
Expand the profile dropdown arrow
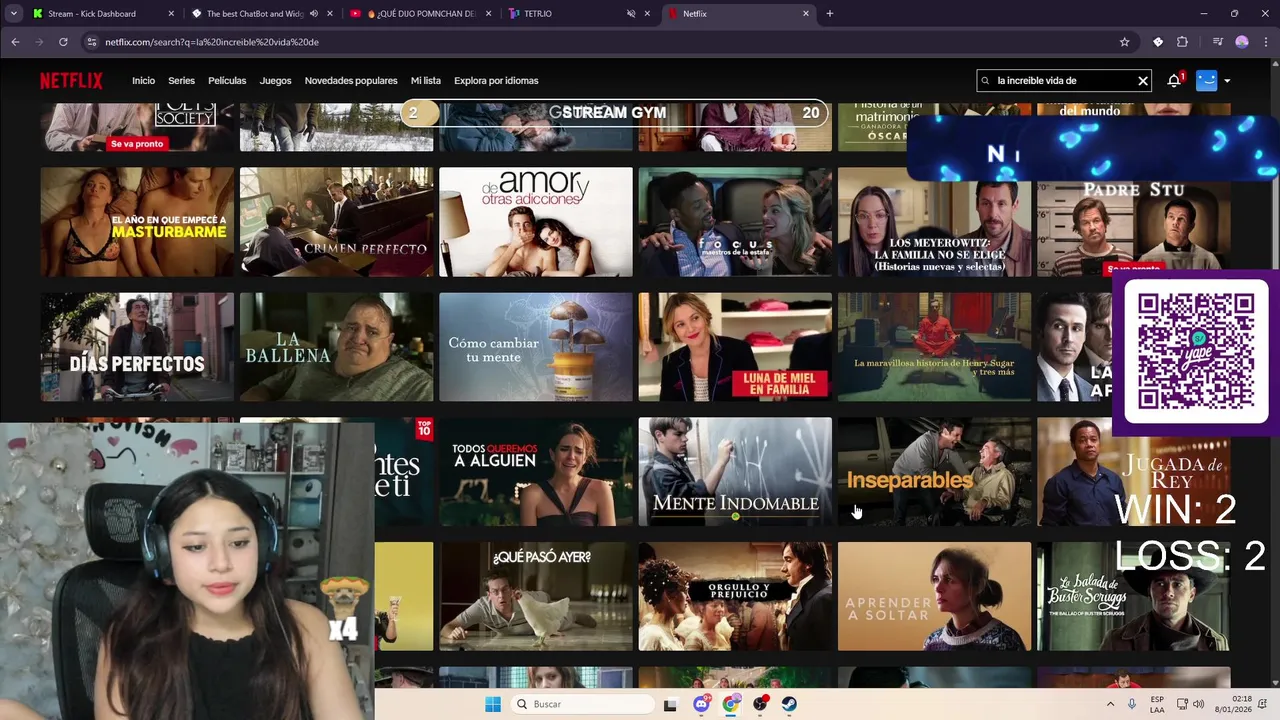click(1227, 81)
